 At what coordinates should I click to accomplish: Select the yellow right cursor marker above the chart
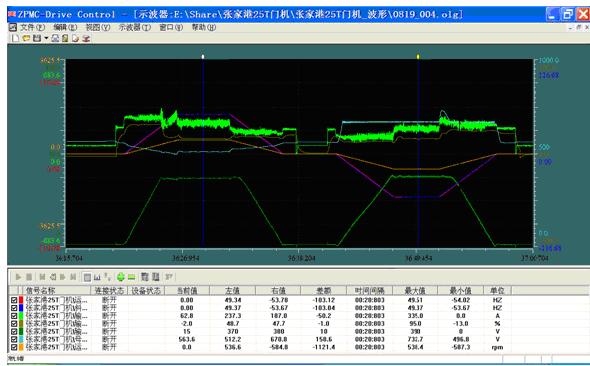point(418,57)
